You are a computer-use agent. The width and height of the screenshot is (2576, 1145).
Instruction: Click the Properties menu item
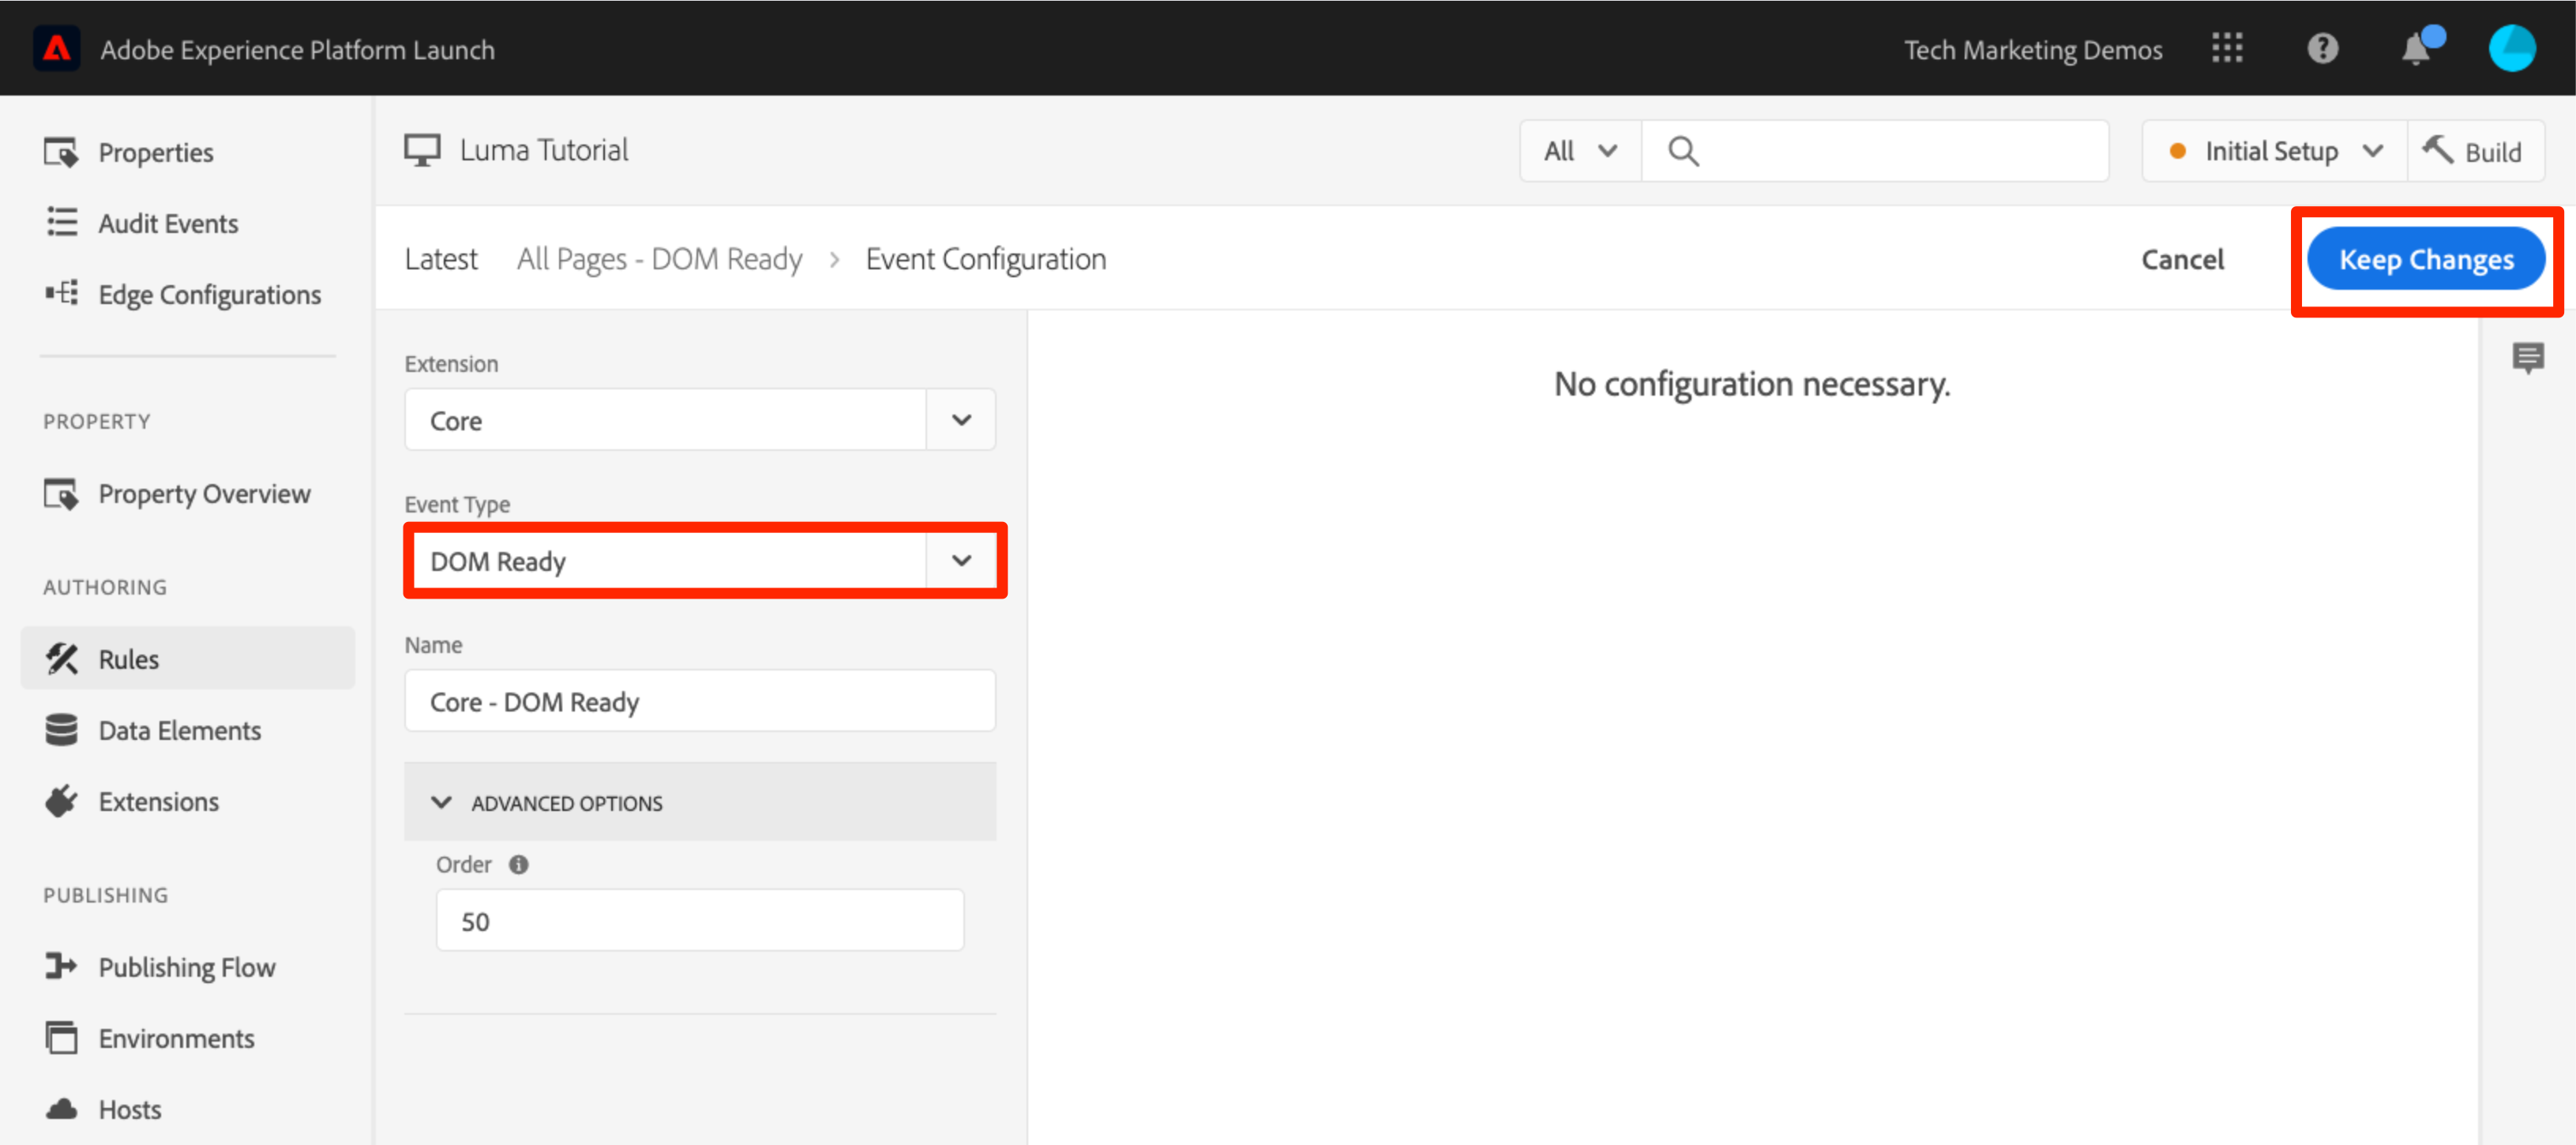pos(155,151)
